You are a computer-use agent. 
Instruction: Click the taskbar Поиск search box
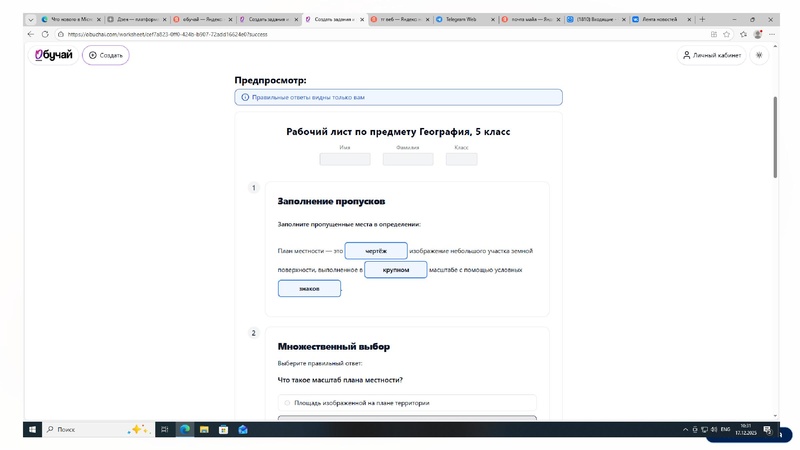(x=97, y=430)
